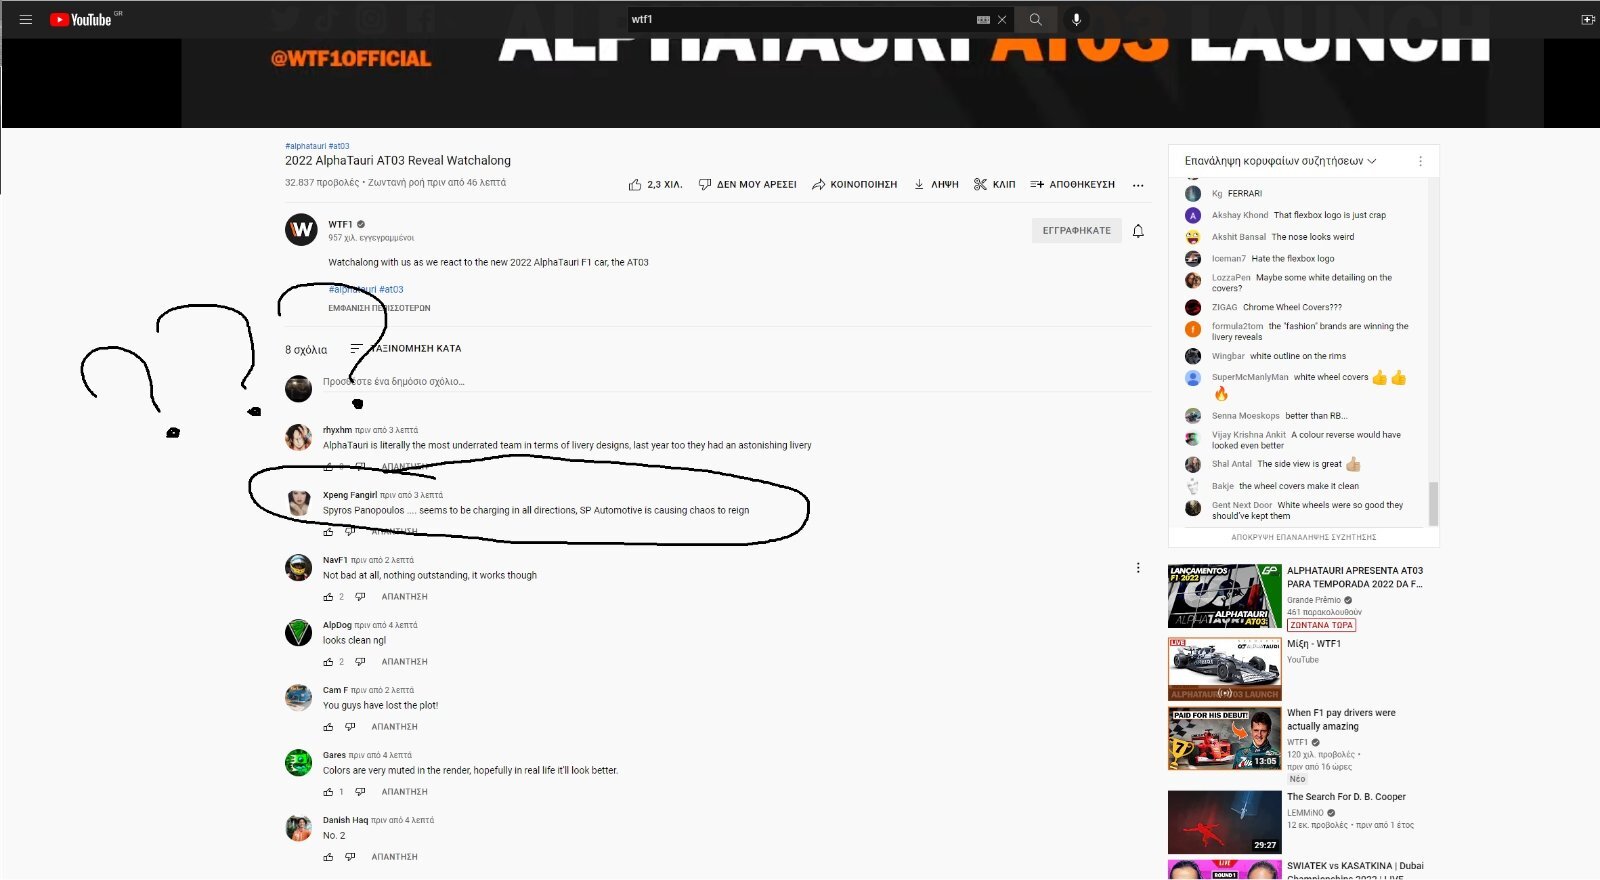Save to playlist with ΑΠΟΘΗΚΕΥΣΗ
Viewport: 1600px width, 880px height.
tap(1073, 184)
